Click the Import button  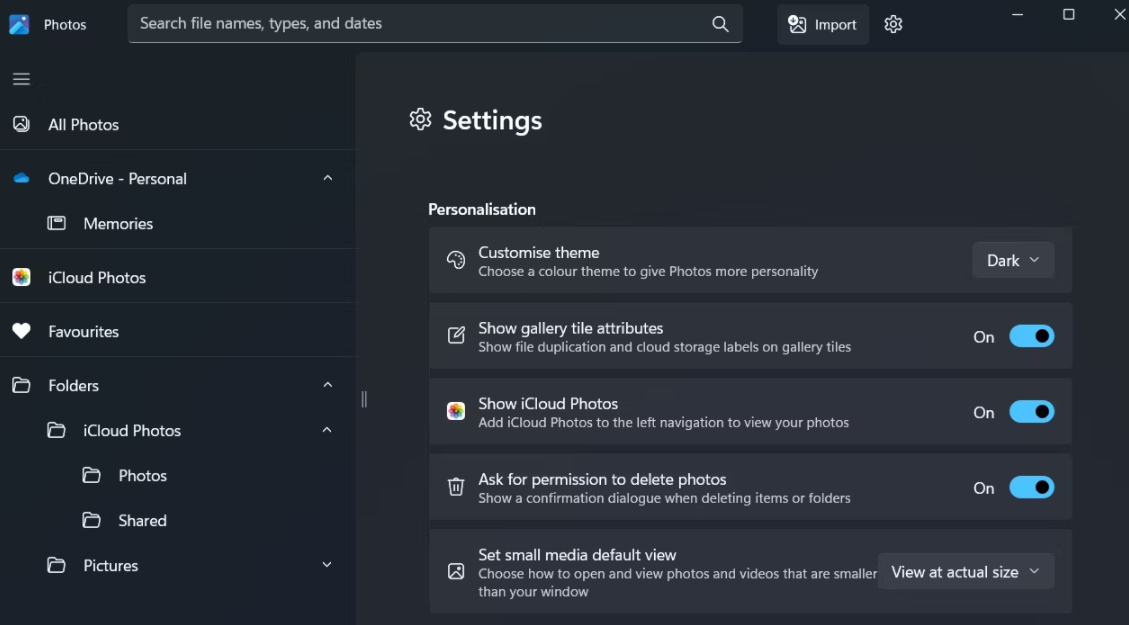(822, 24)
